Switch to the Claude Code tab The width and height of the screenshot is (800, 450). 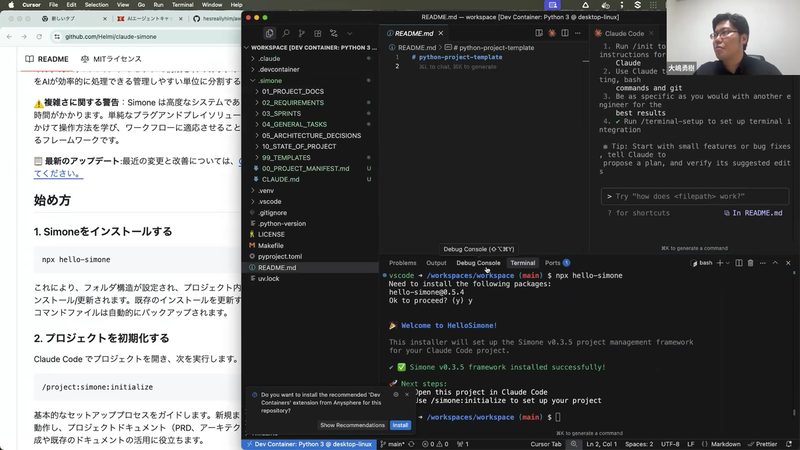pos(624,33)
